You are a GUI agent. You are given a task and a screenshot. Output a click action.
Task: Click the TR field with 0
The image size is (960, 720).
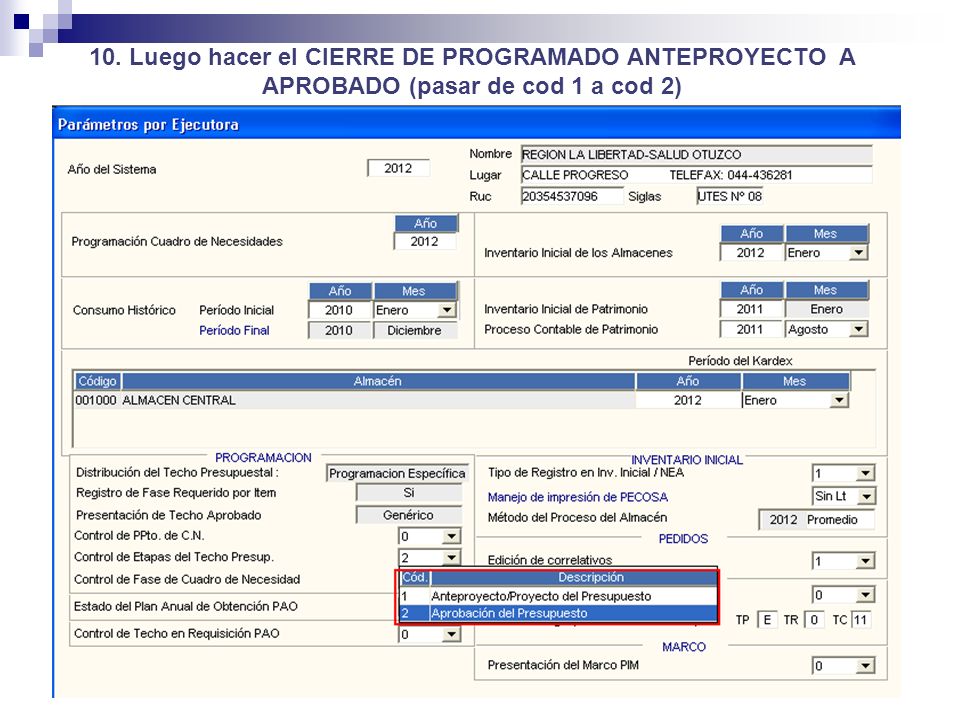(x=814, y=620)
